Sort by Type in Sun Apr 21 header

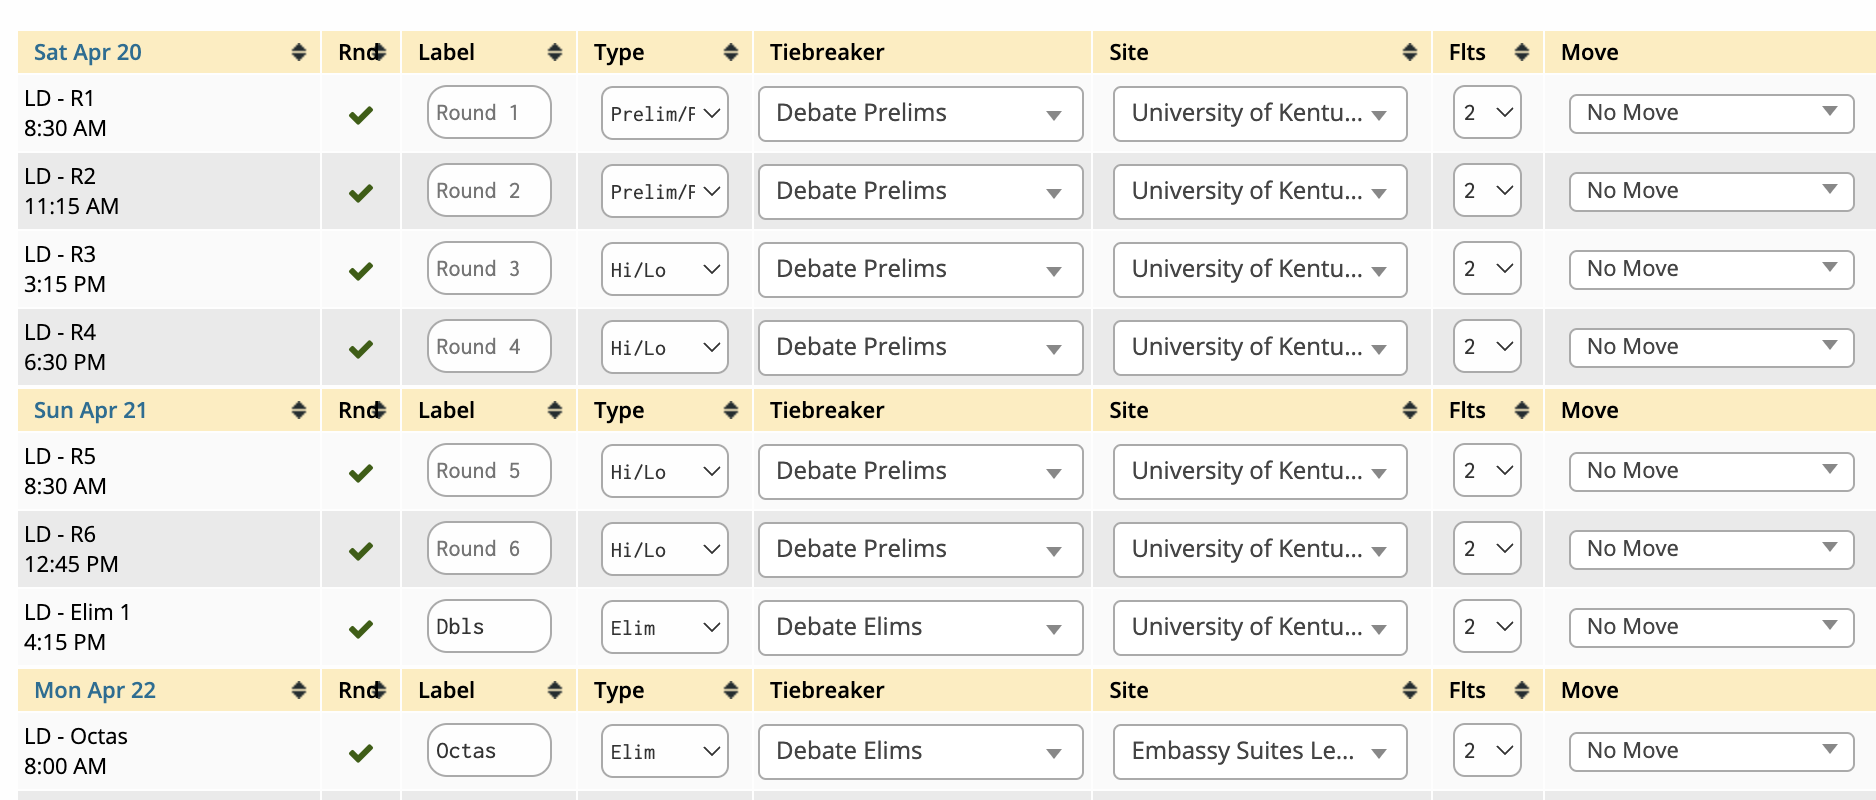point(730,410)
